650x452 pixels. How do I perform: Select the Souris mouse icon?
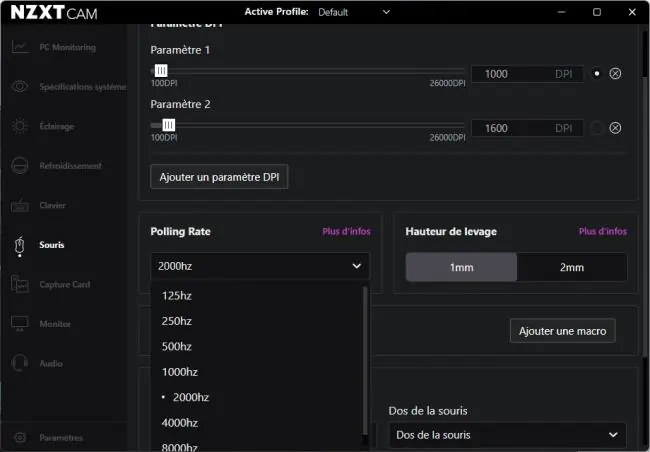click(19, 245)
